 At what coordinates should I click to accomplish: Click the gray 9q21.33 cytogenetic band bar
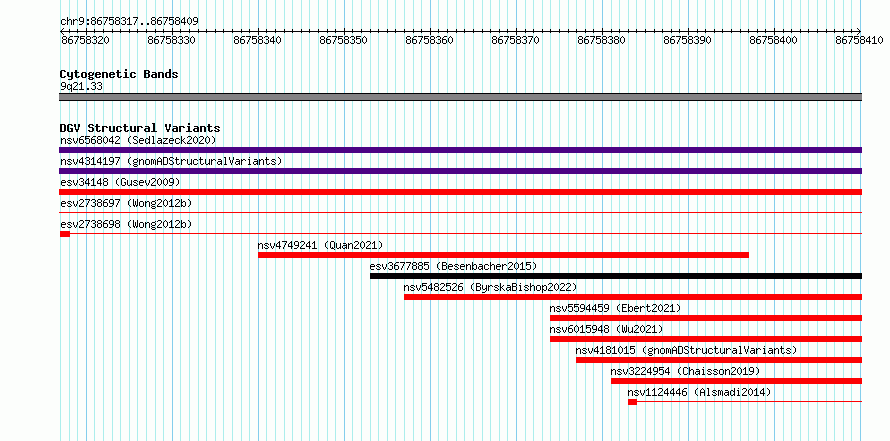pos(460,96)
